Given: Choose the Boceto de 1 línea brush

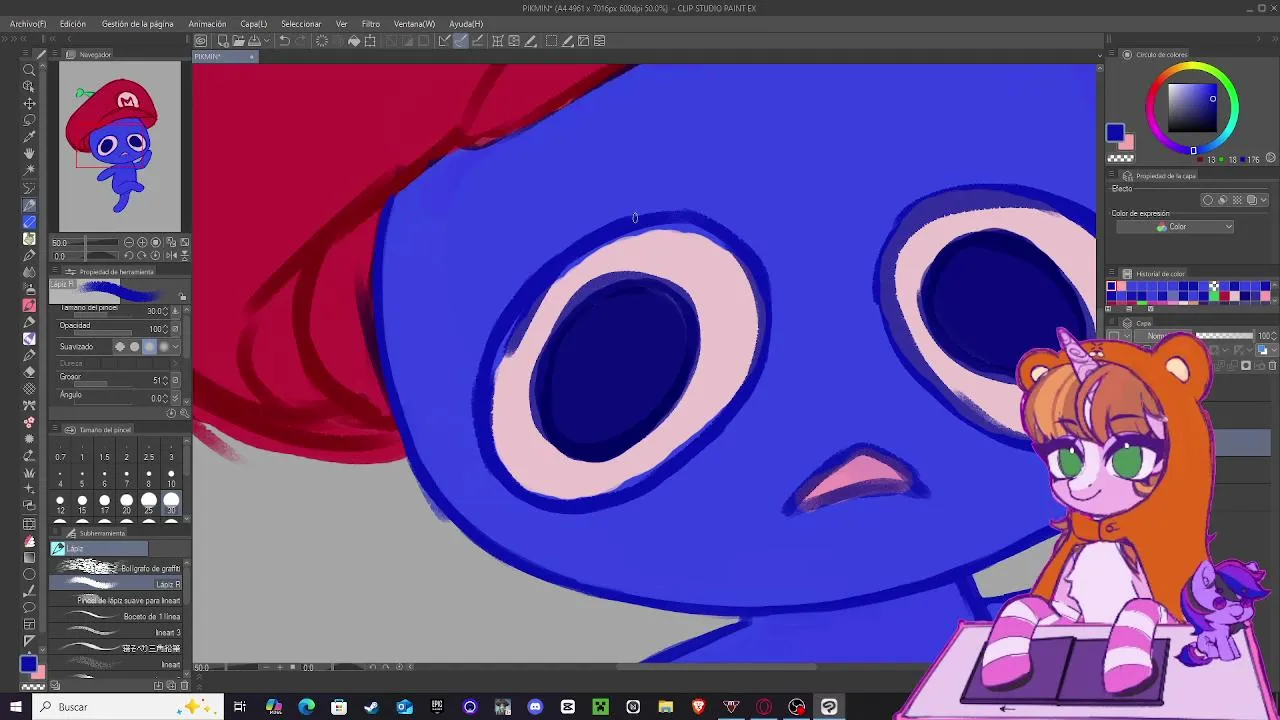Looking at the screenshot, I should (117, 616).
